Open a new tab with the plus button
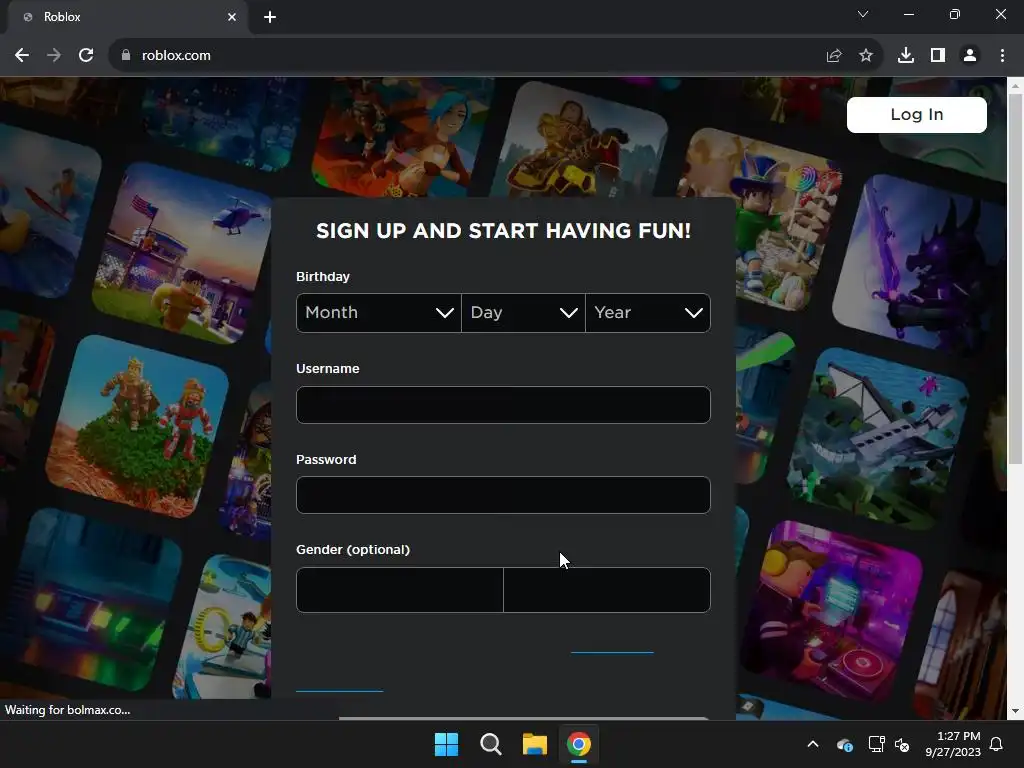 click(270, 17)
